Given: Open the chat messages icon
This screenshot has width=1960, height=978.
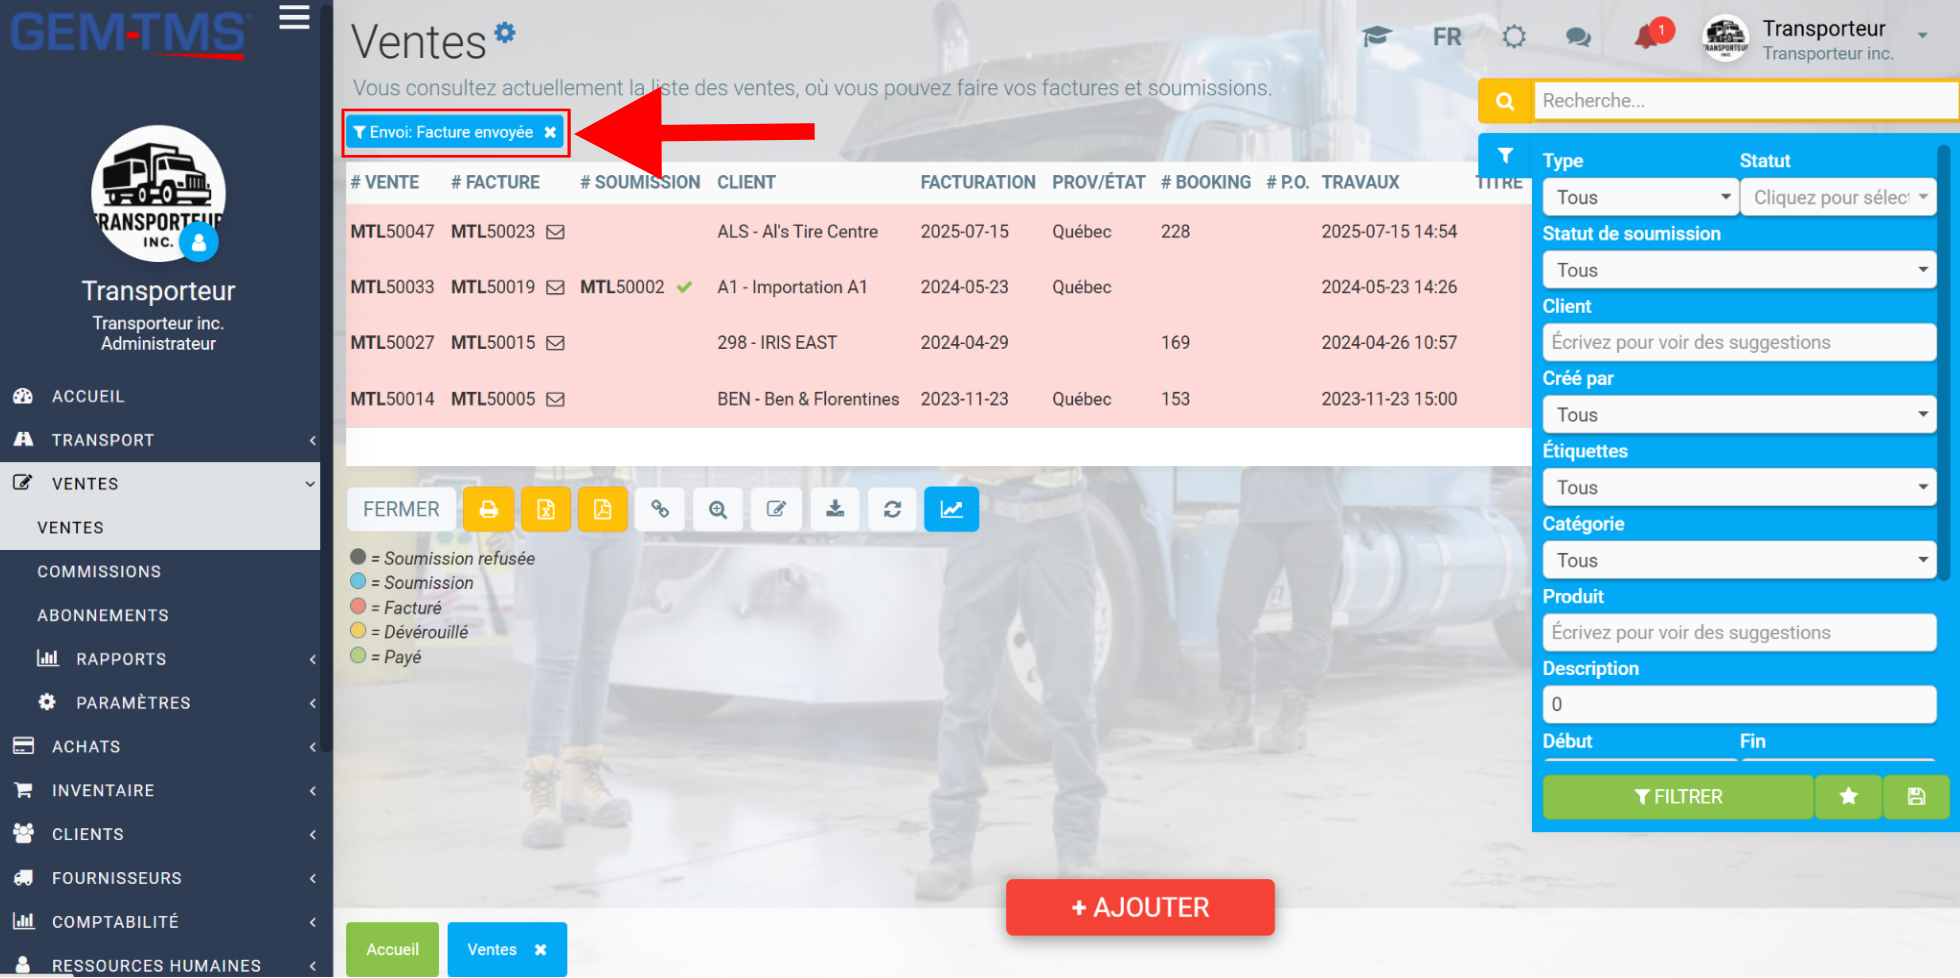Looking at the screenshot, I should [1578, 38].
